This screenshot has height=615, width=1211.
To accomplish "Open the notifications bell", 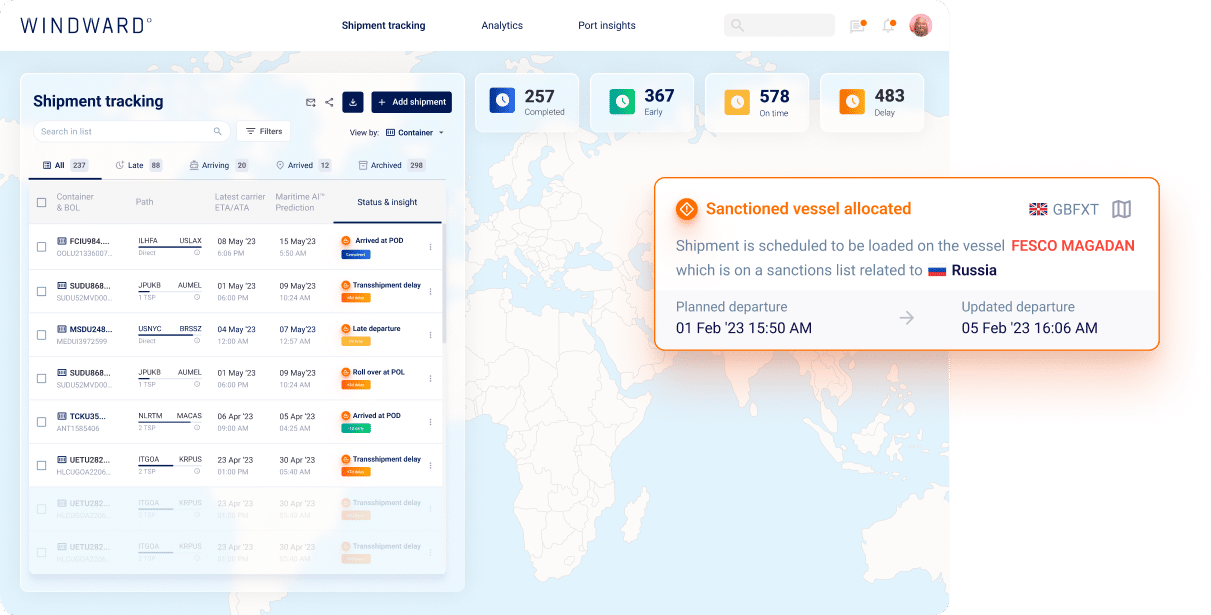I will (887, 26).
